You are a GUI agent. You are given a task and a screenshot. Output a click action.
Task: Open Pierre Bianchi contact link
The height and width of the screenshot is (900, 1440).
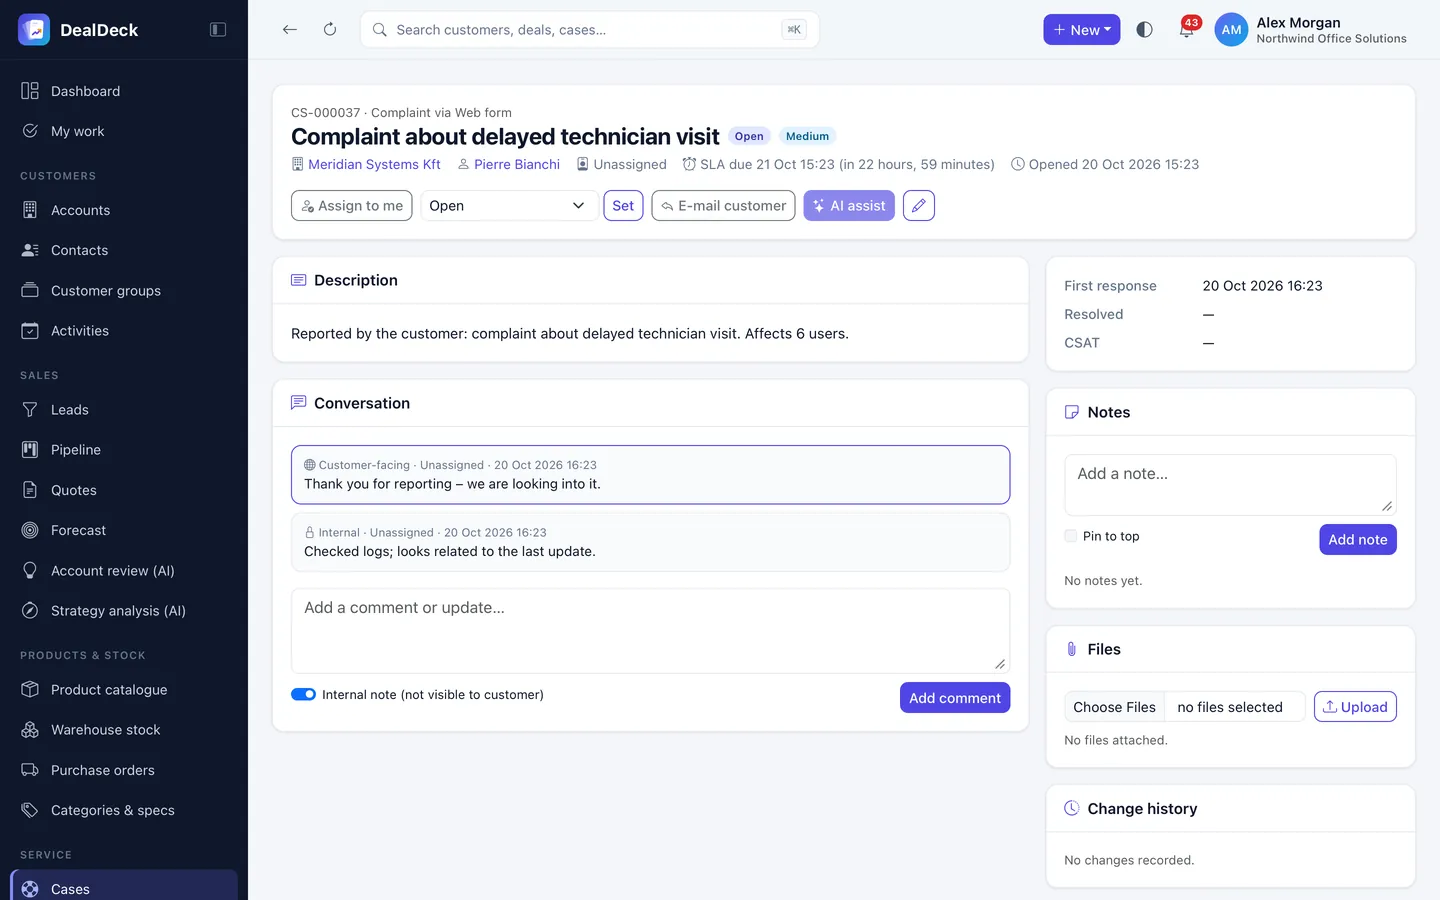[x=517, y=164]
